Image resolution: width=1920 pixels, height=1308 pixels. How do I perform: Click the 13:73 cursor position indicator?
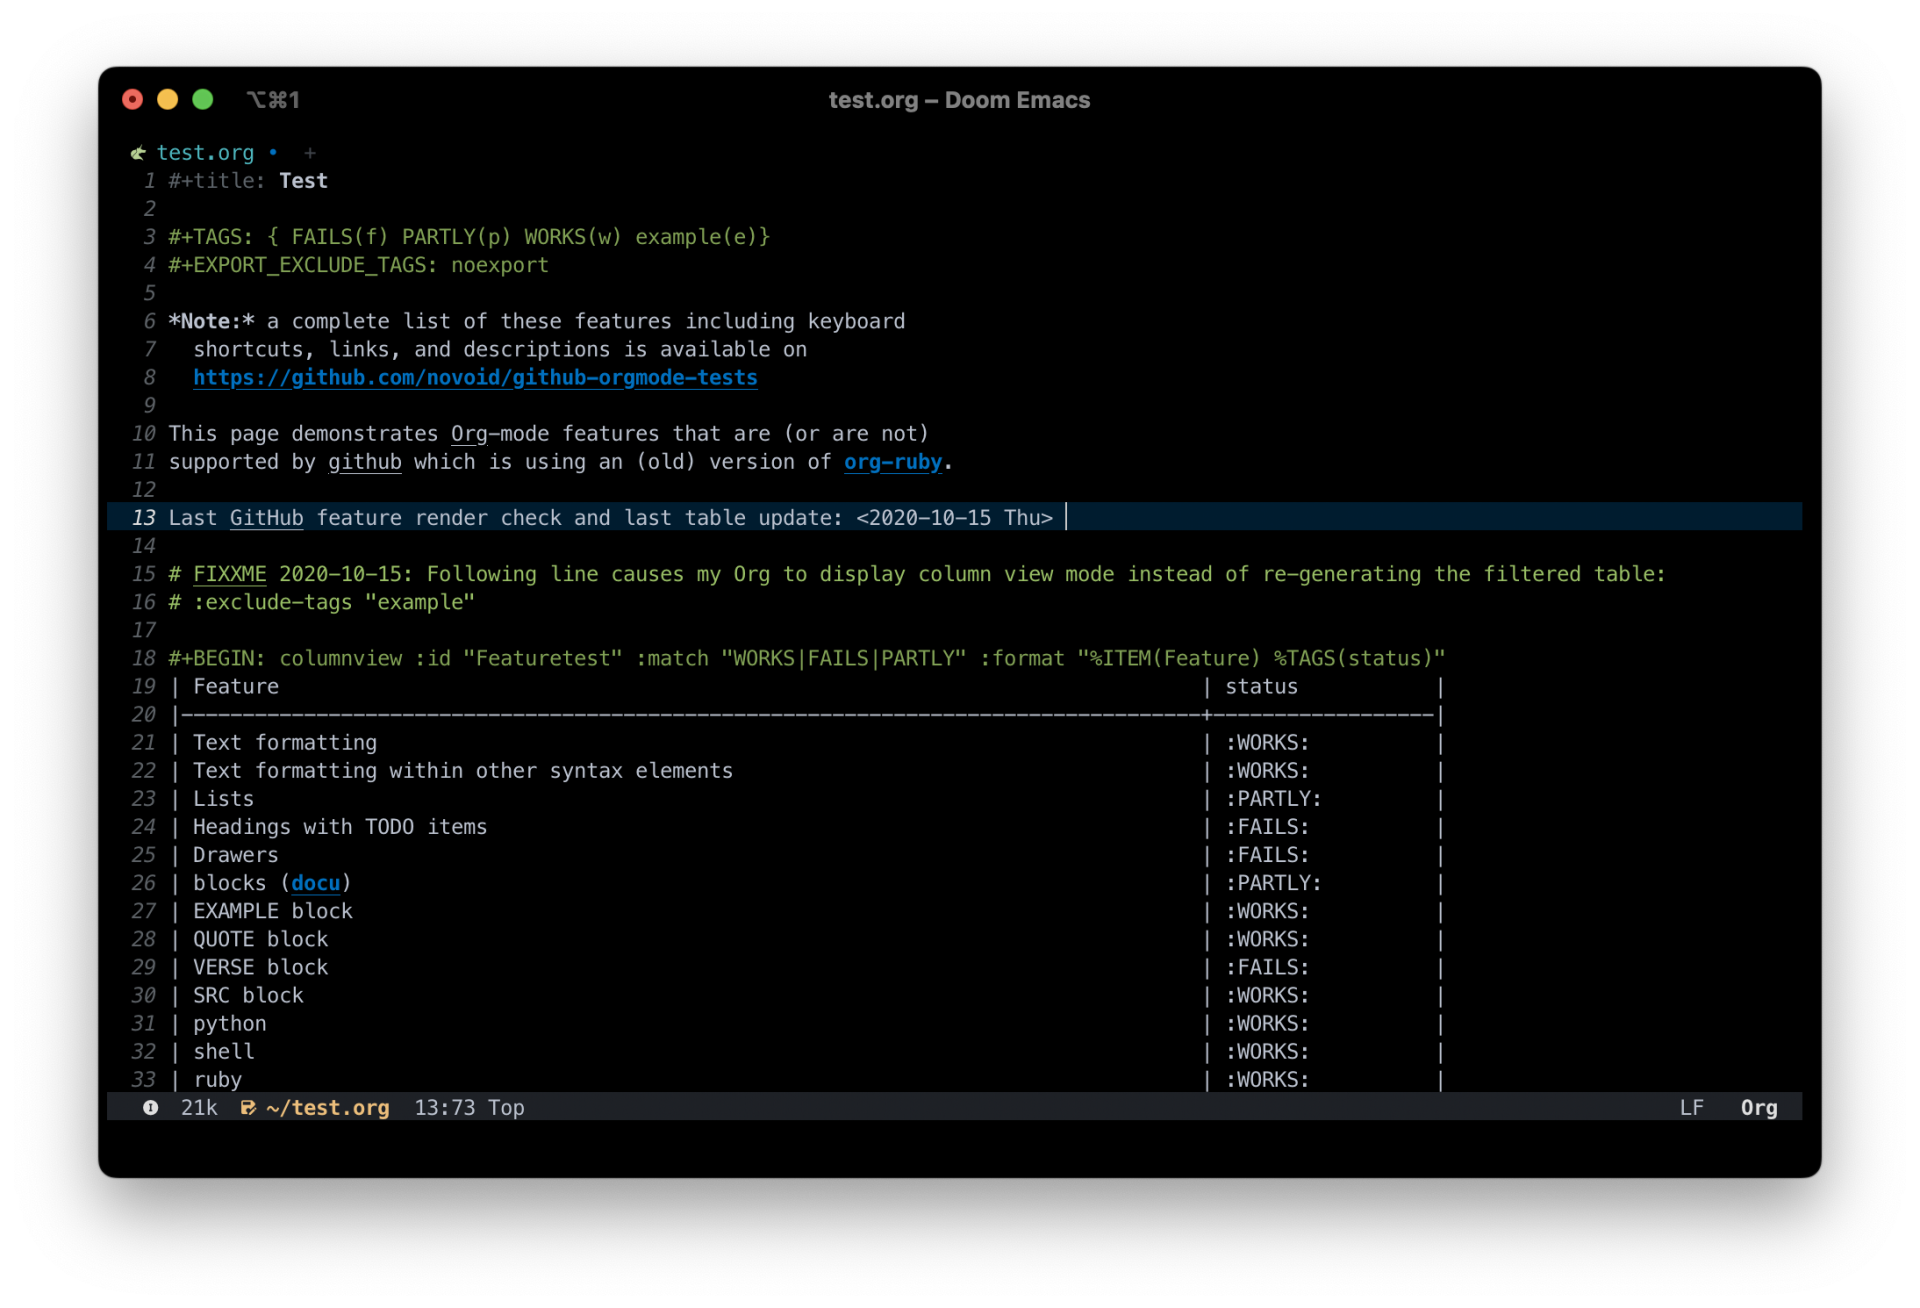click(x=444, y=1107)
